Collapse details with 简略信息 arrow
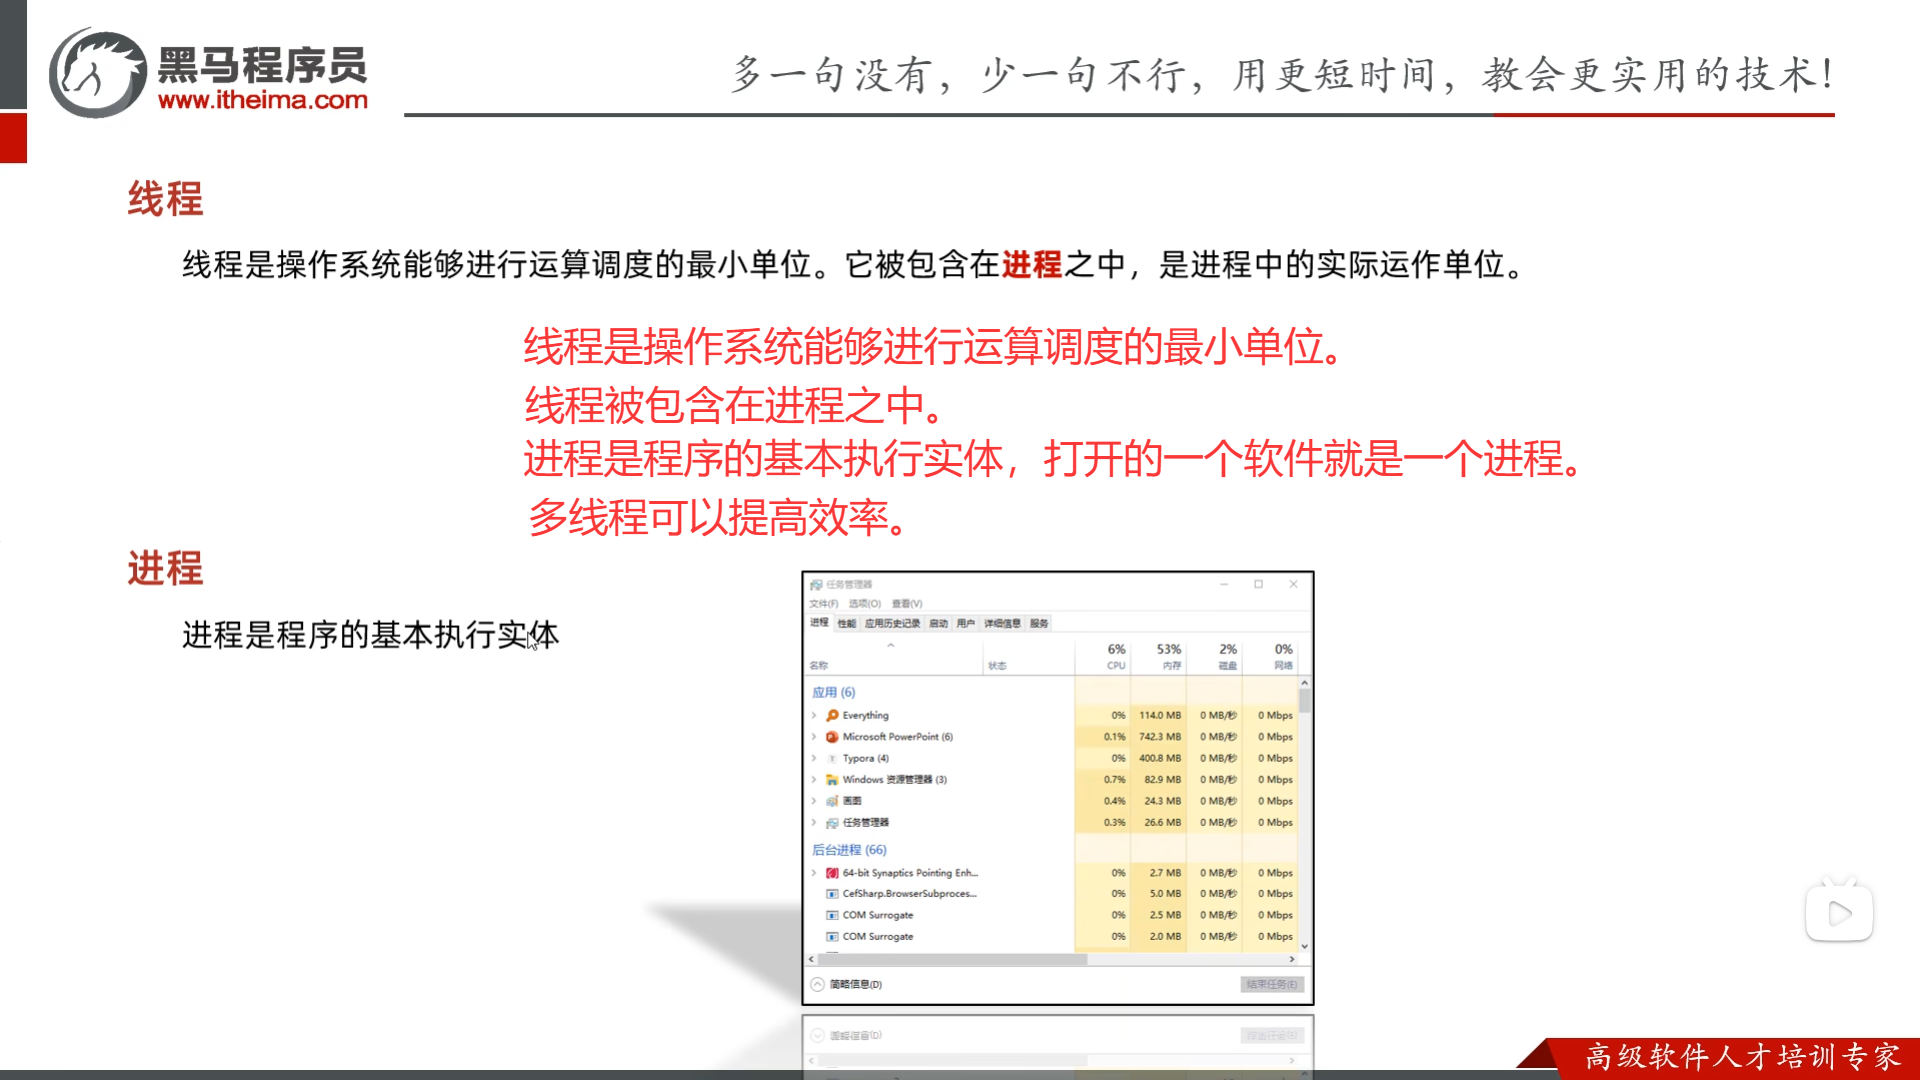 click(818, 984)
